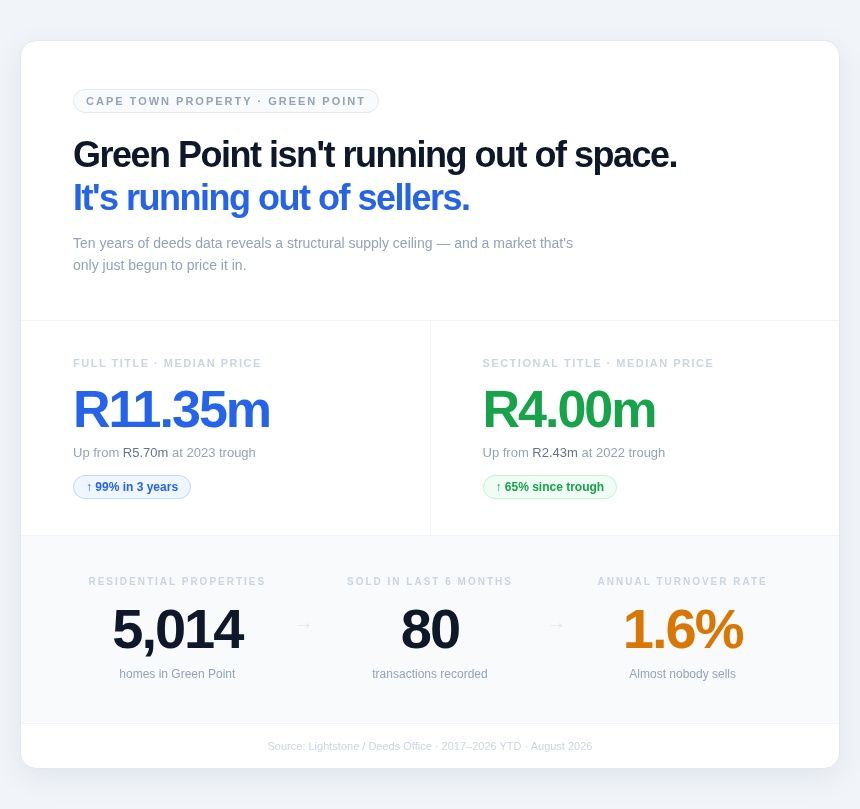Click the blue line "It's running out of sellers."
The height and width of the screenshot is (809, 860).
(271, 197)
